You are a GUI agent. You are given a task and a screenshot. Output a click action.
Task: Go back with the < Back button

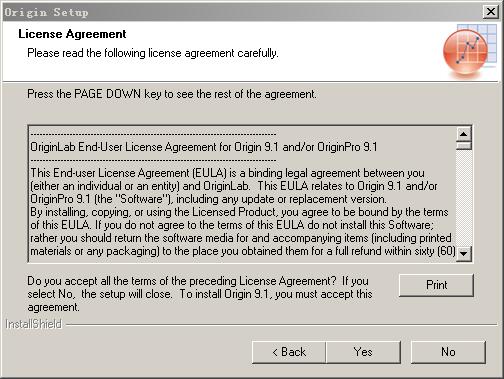coord(289,352)
